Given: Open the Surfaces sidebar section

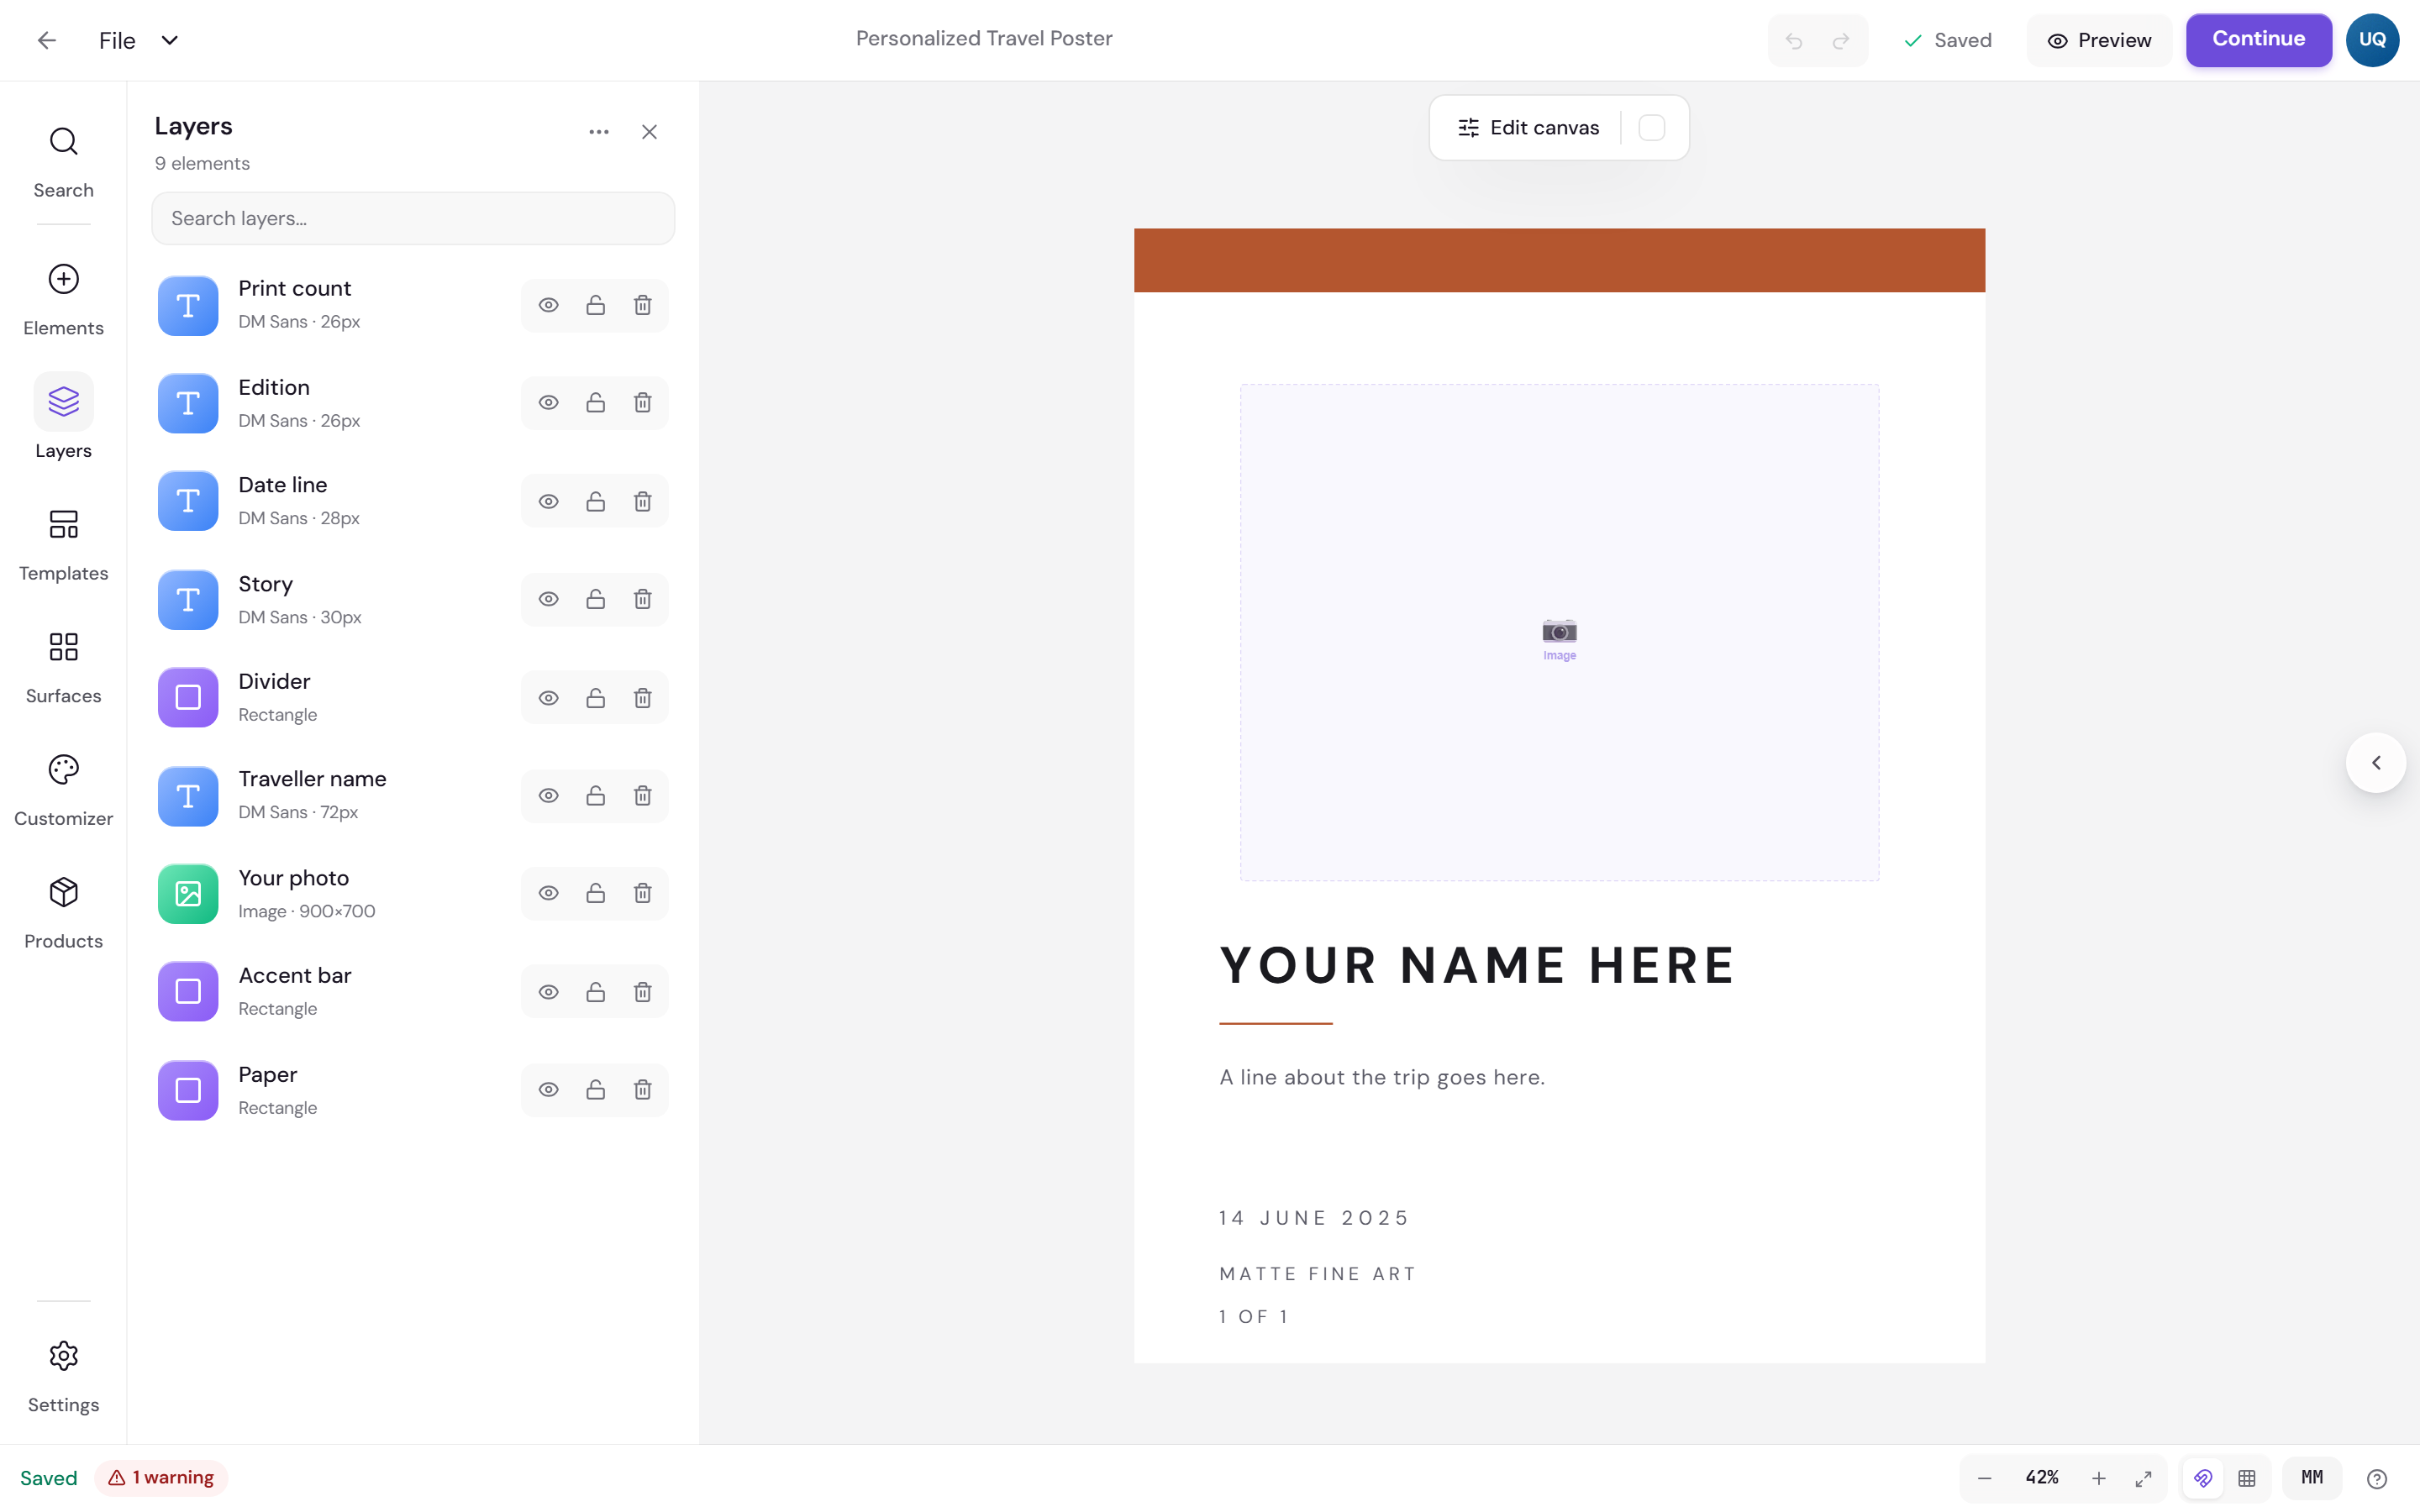Looking at the screenshot, I should pos(63,668).
